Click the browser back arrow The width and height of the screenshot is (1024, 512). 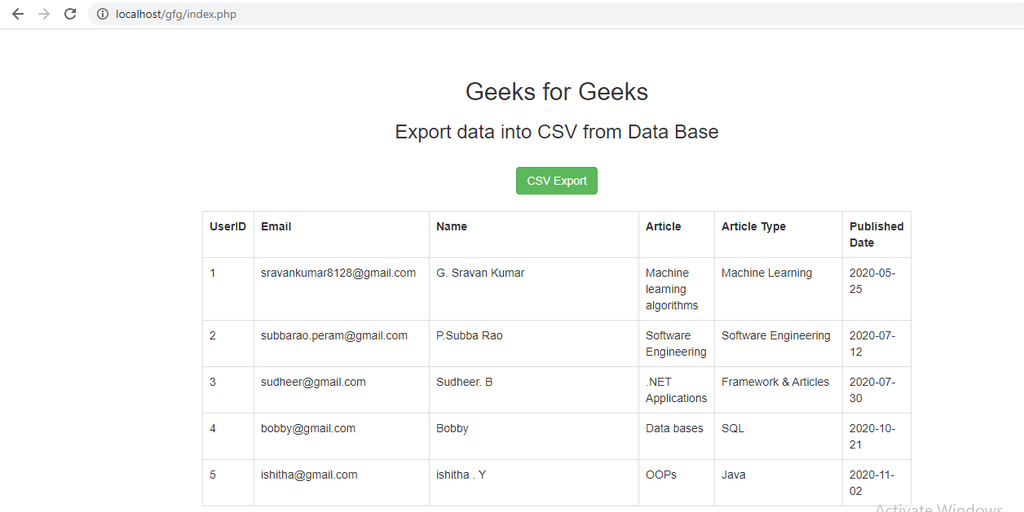point(17,14)
